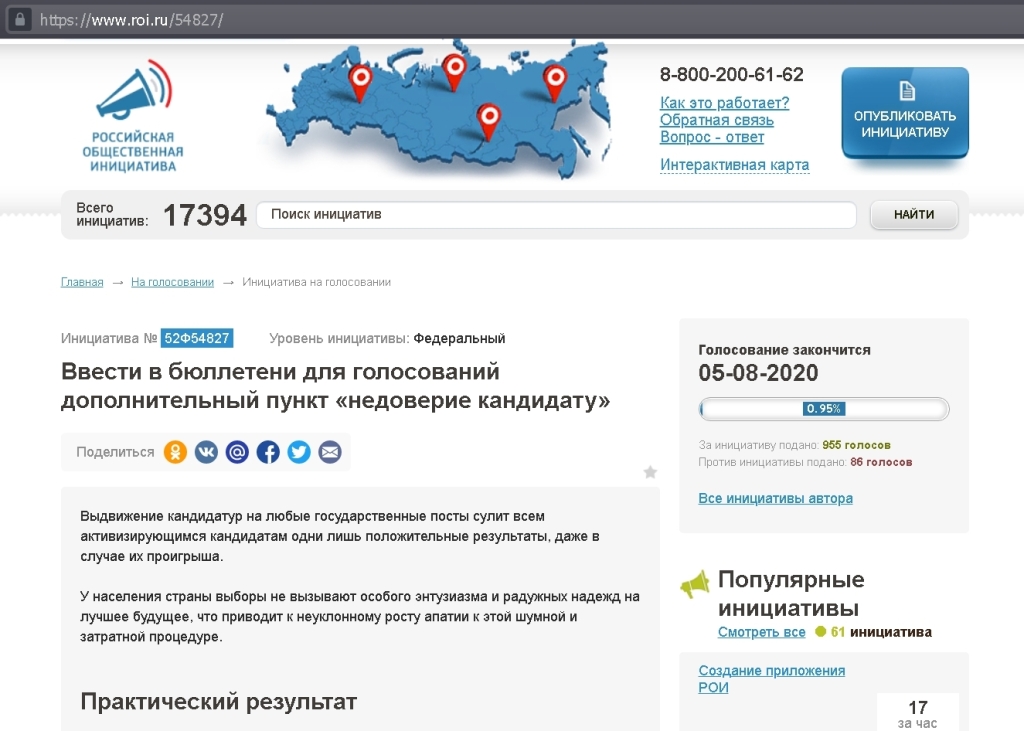Open Все инициативы автора link
This screenshot has width=1024, height=731.
click(x=775, y=498)
